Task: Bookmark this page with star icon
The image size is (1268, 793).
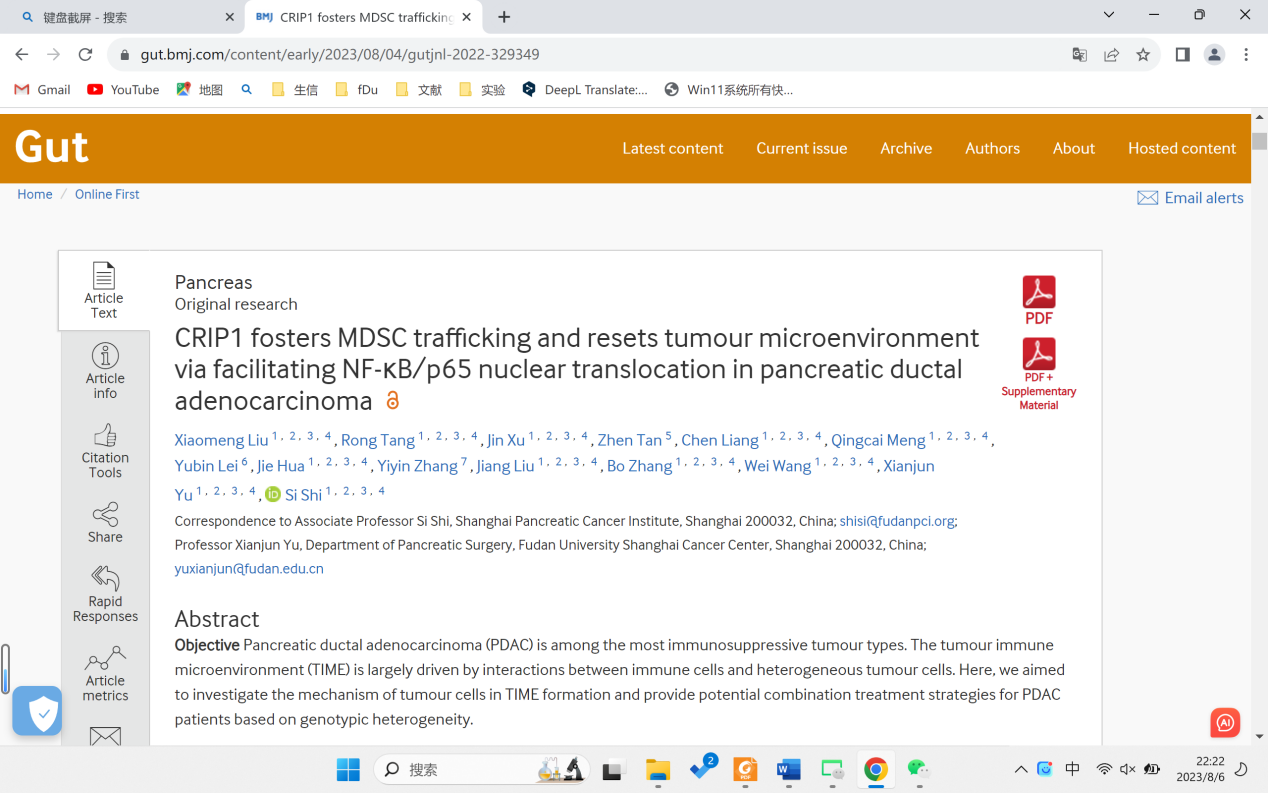Action: click(1143, 55)
